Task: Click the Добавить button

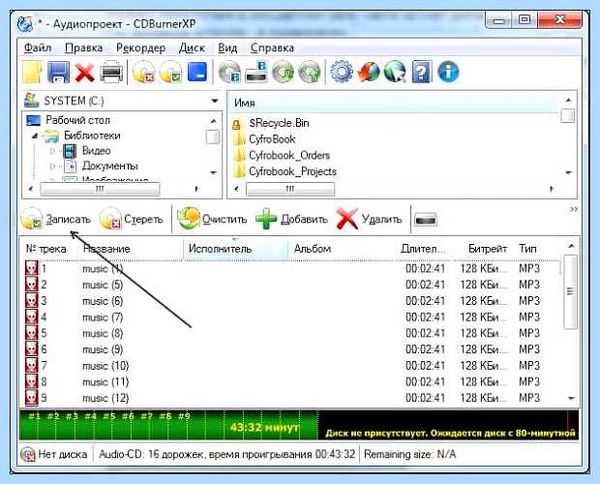Action: pos(292,219)
